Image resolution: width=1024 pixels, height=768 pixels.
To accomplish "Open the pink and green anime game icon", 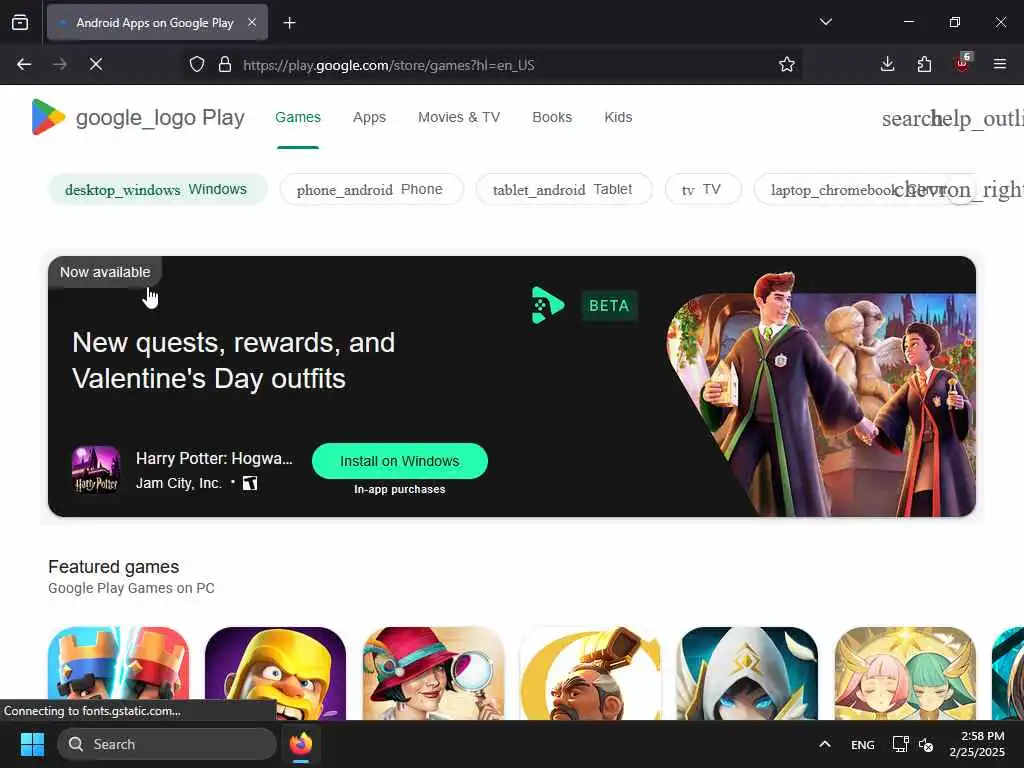I will 905,673.
